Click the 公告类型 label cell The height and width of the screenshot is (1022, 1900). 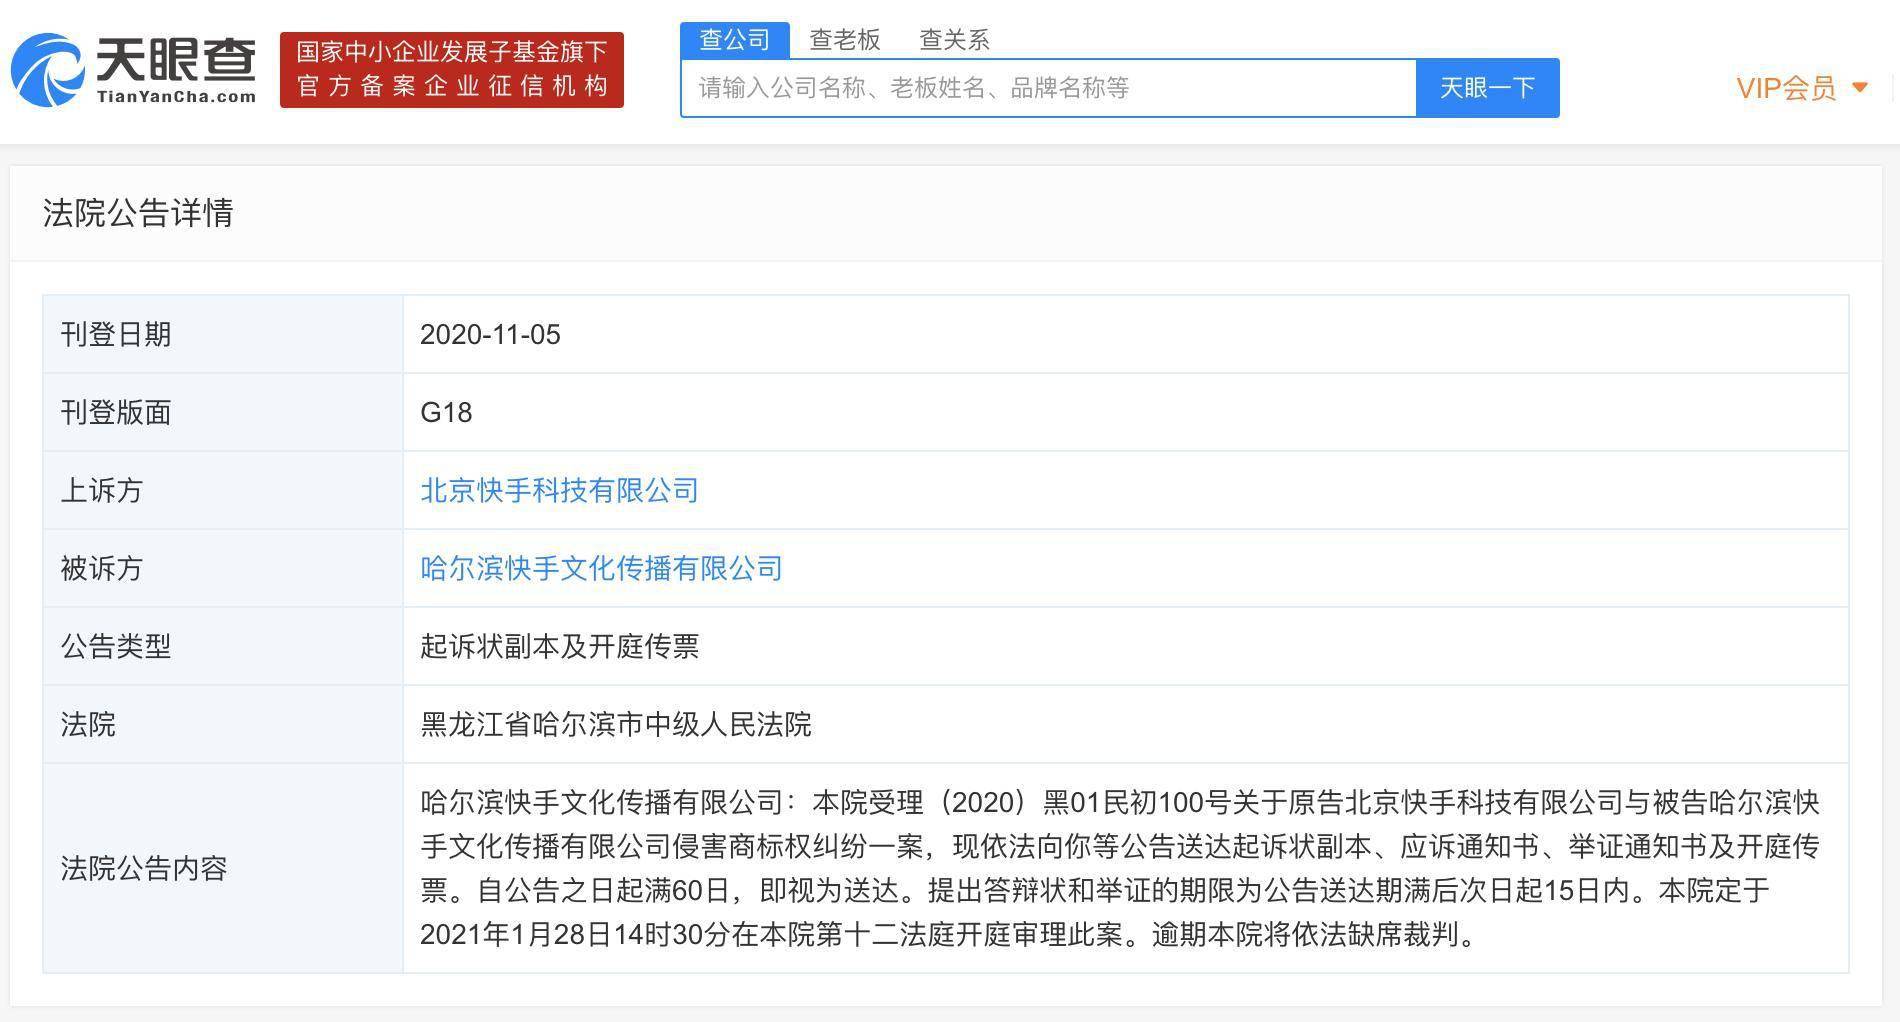(223, 646)
